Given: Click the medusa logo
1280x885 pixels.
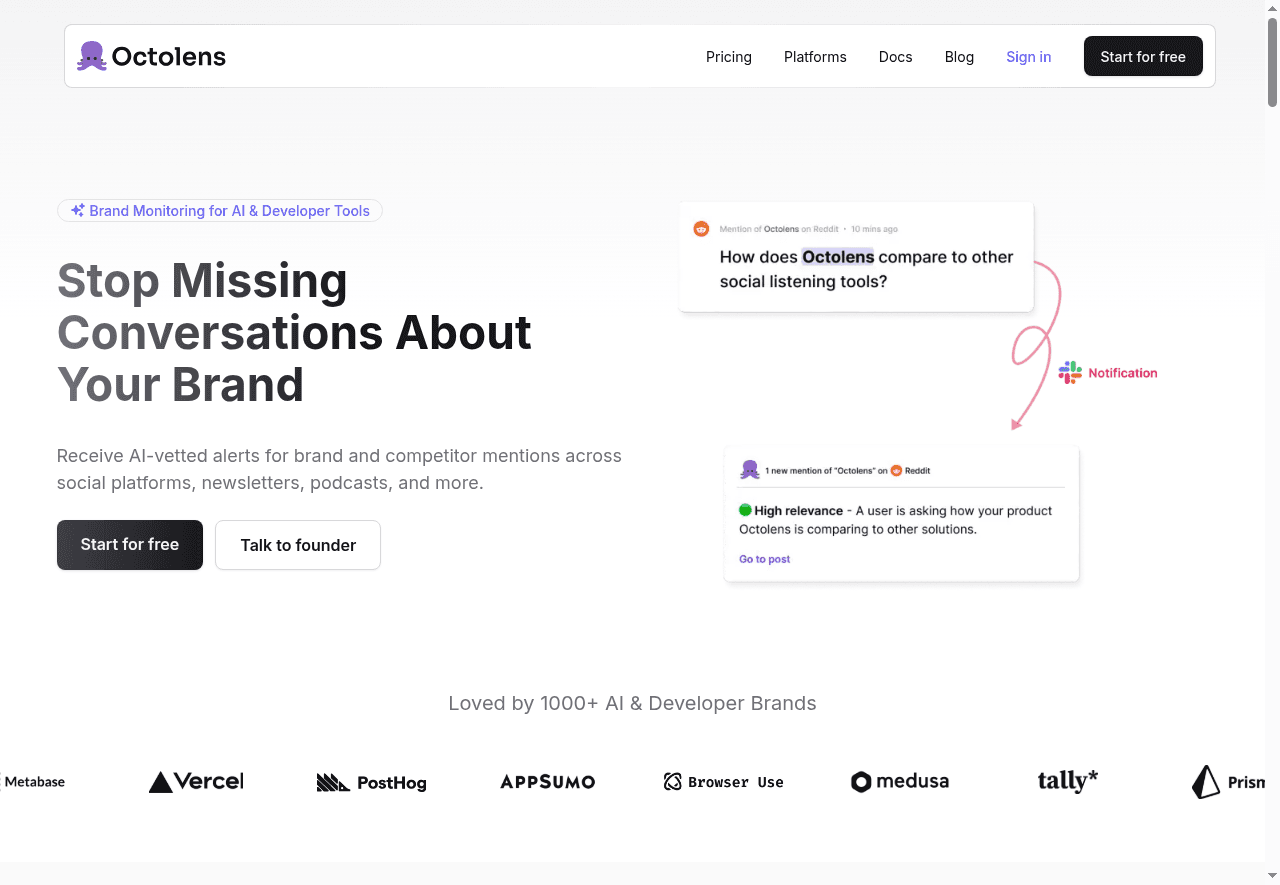Looking at the screenshot, I should [899, 782].
